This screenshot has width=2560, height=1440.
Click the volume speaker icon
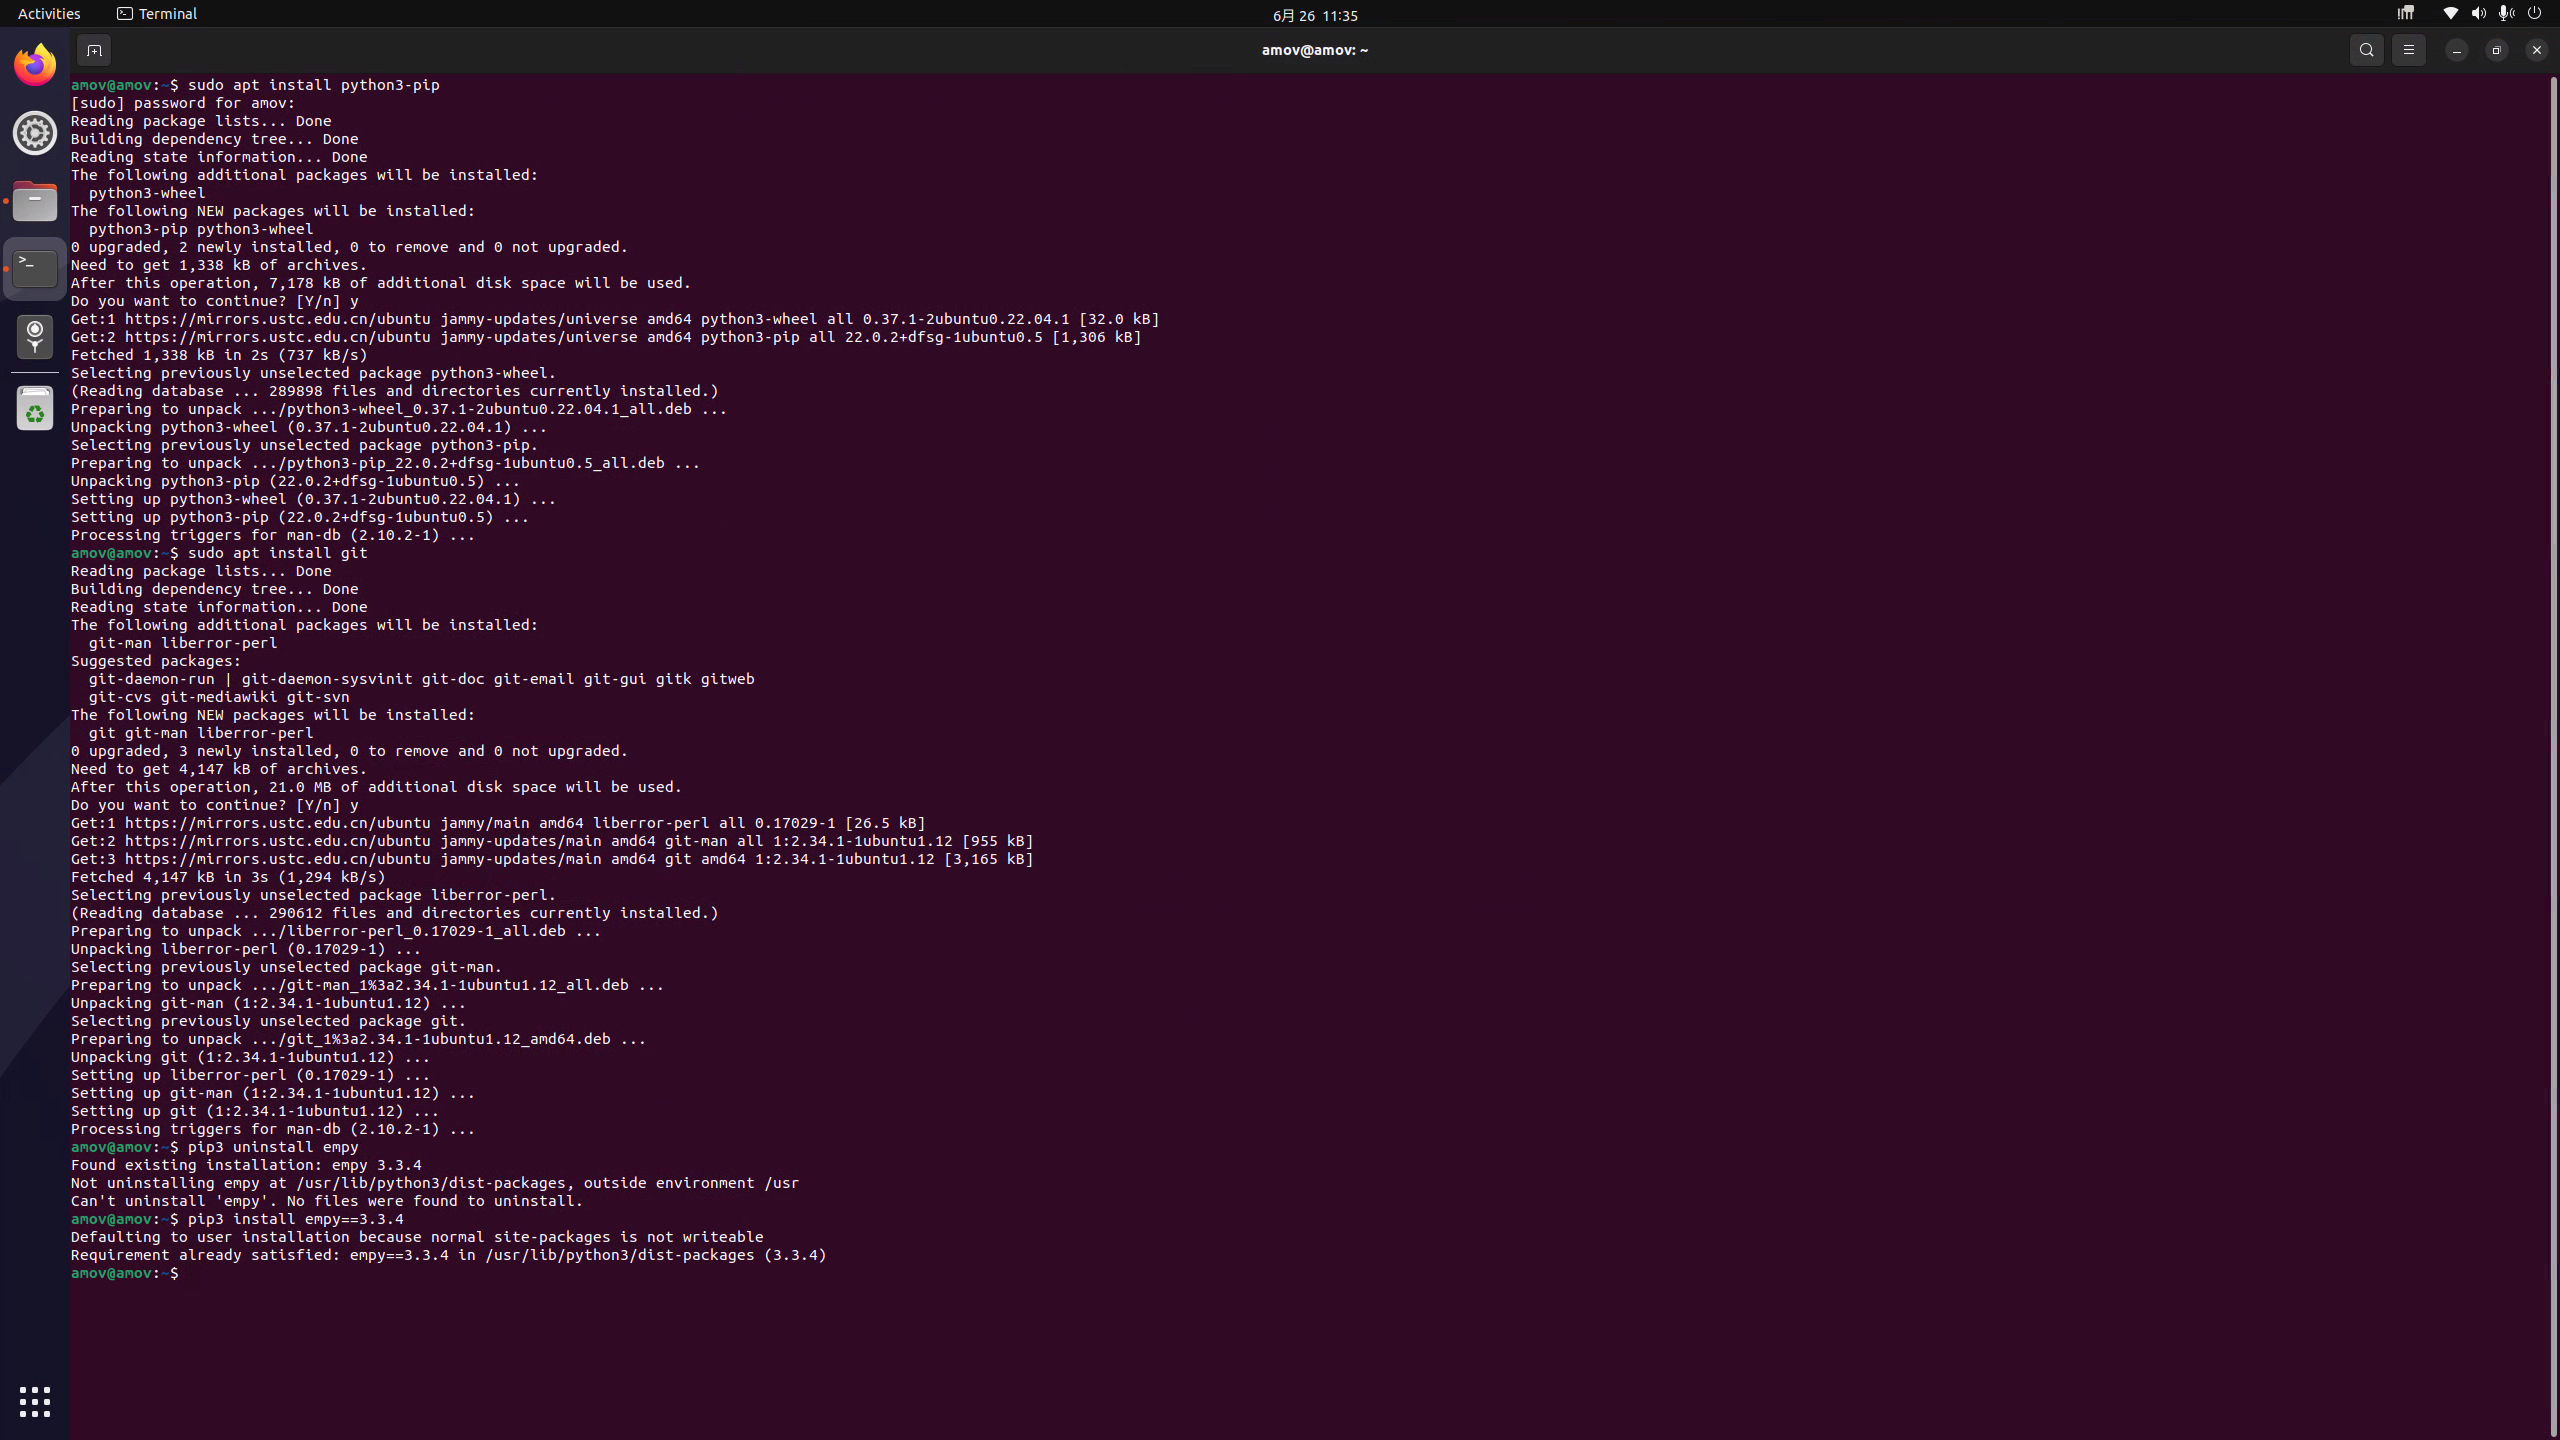[x=2478, y=14]
